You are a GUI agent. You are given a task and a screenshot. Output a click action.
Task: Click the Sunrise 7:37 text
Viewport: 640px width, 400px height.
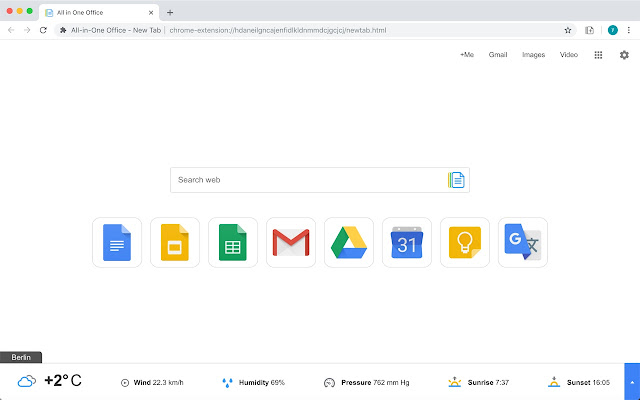click(488, 383)
